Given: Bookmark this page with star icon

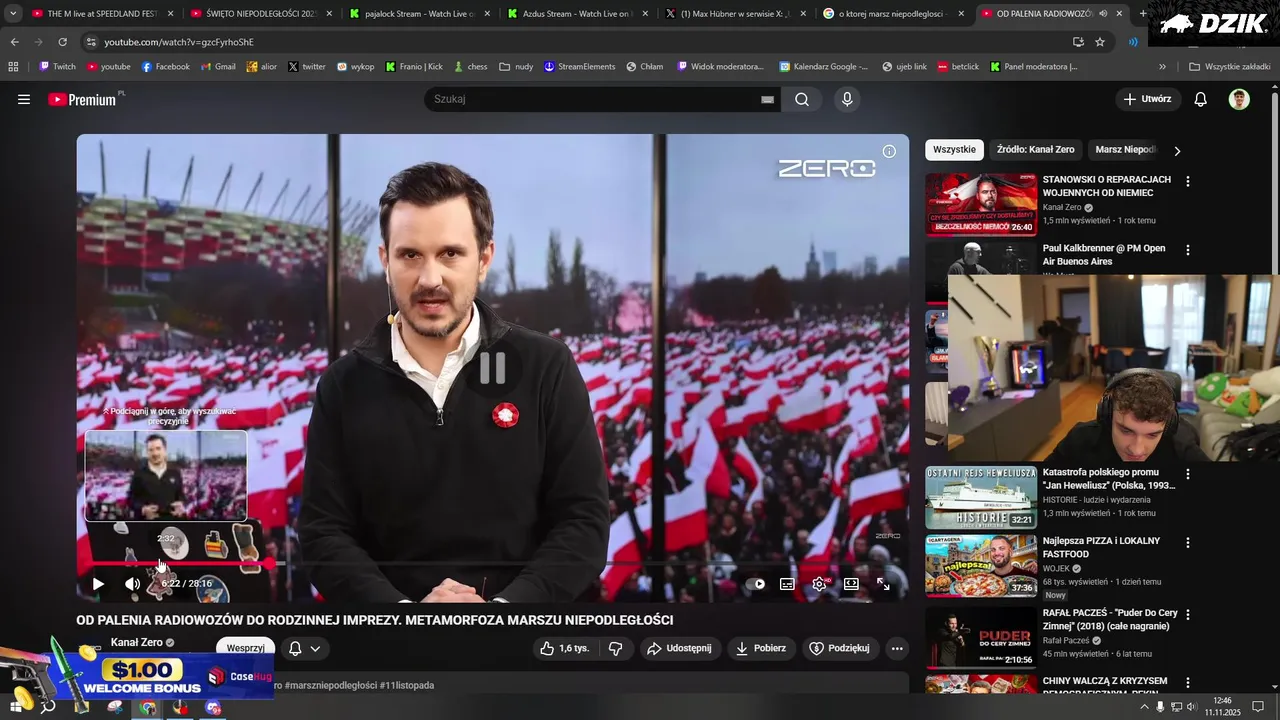Looking at the screenshot, I should (1100, 42).
